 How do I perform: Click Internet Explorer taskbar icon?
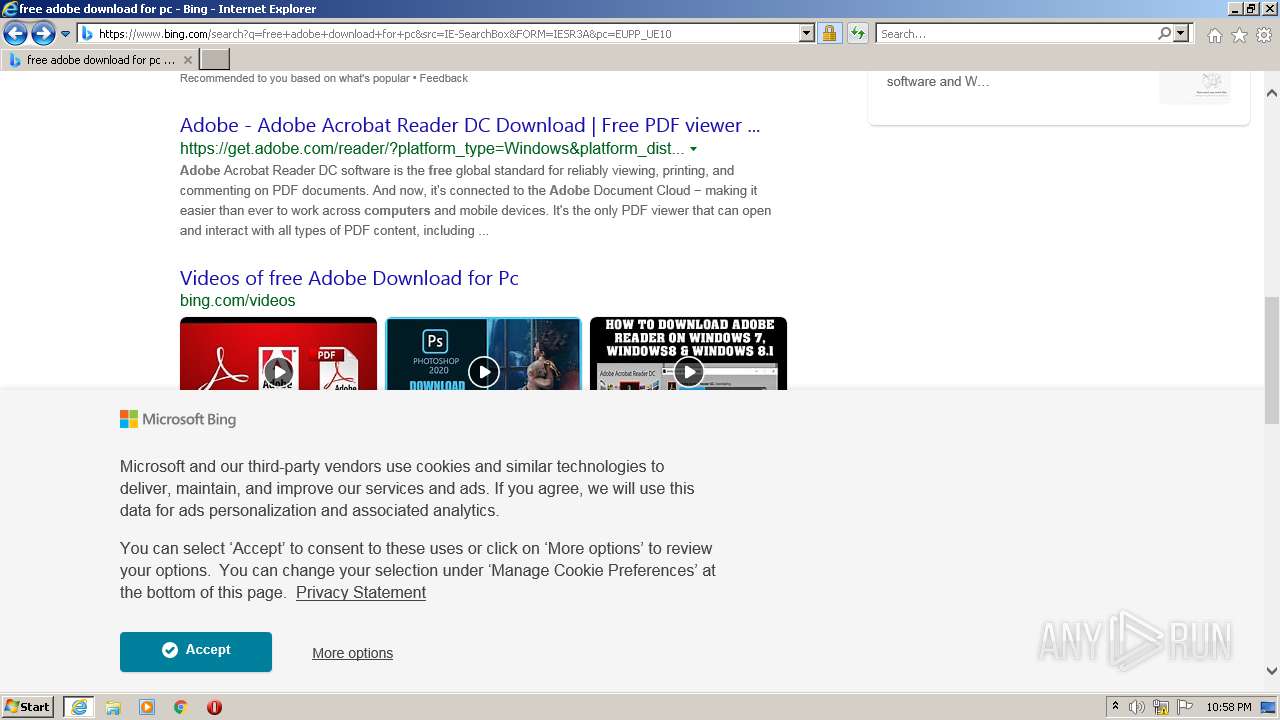[x=78, y=707]
